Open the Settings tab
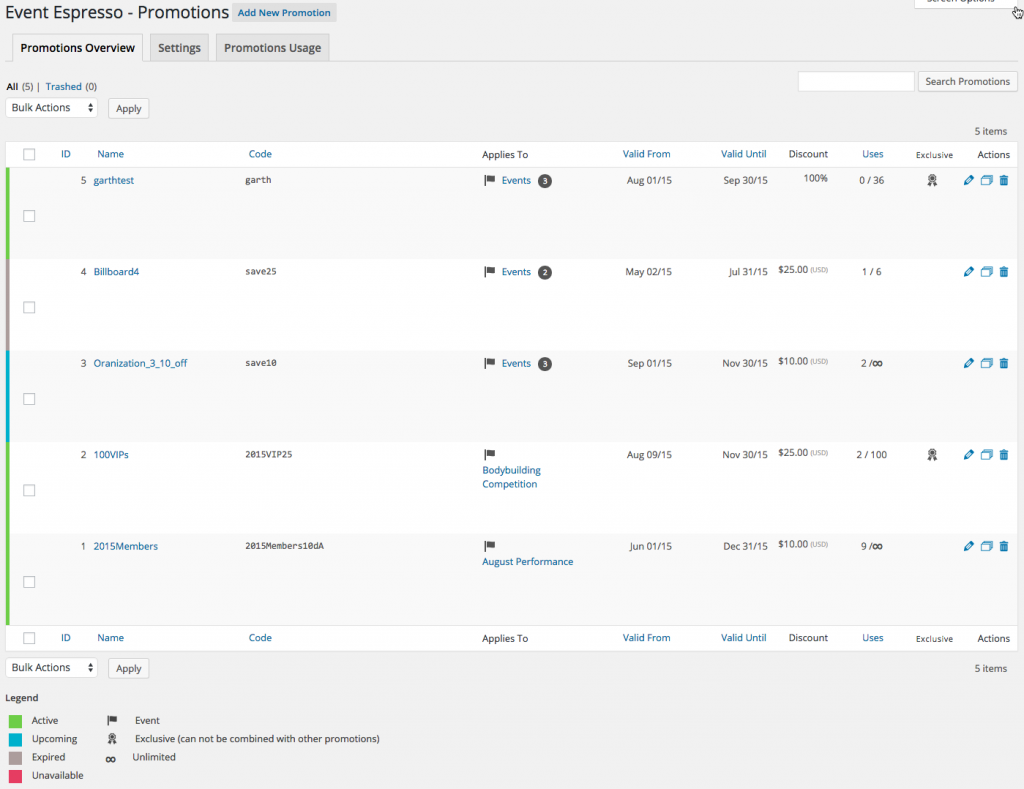The width and height of the screenshot is (1024, 789). click(179, 48)
